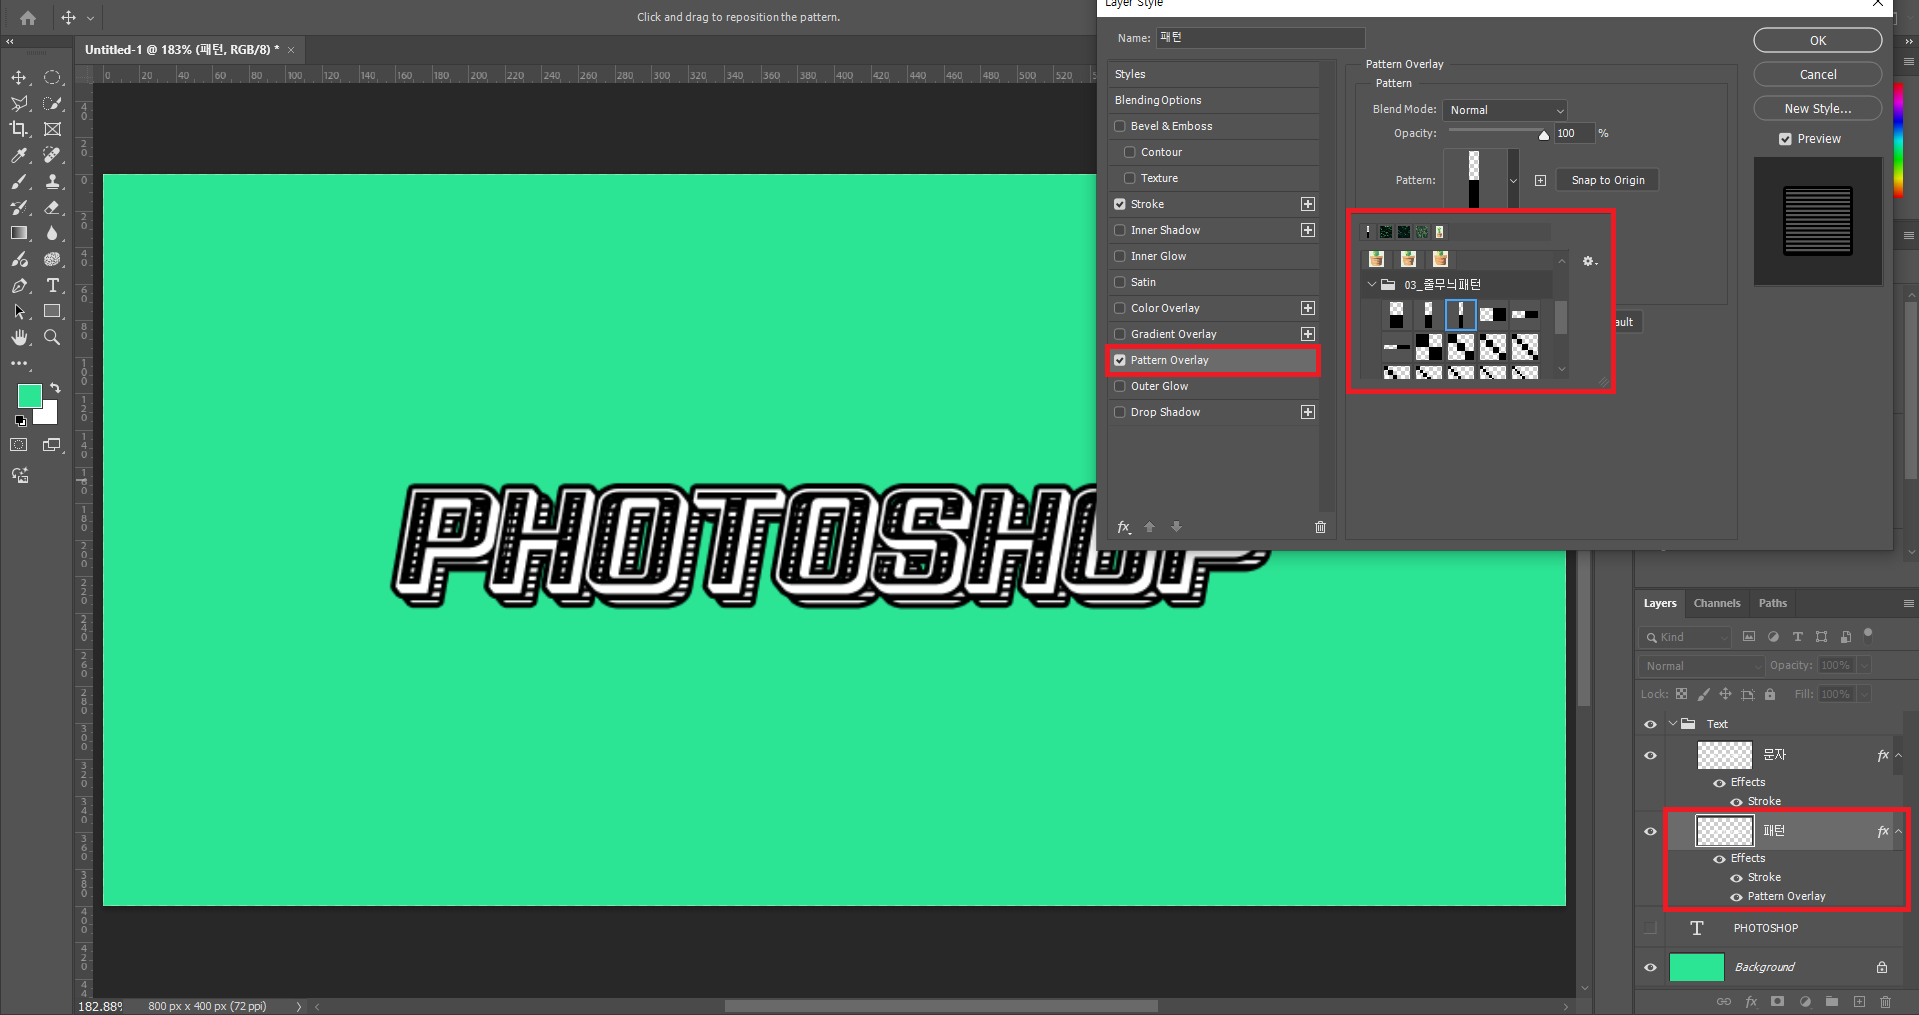Select the Brush tool

19,181
